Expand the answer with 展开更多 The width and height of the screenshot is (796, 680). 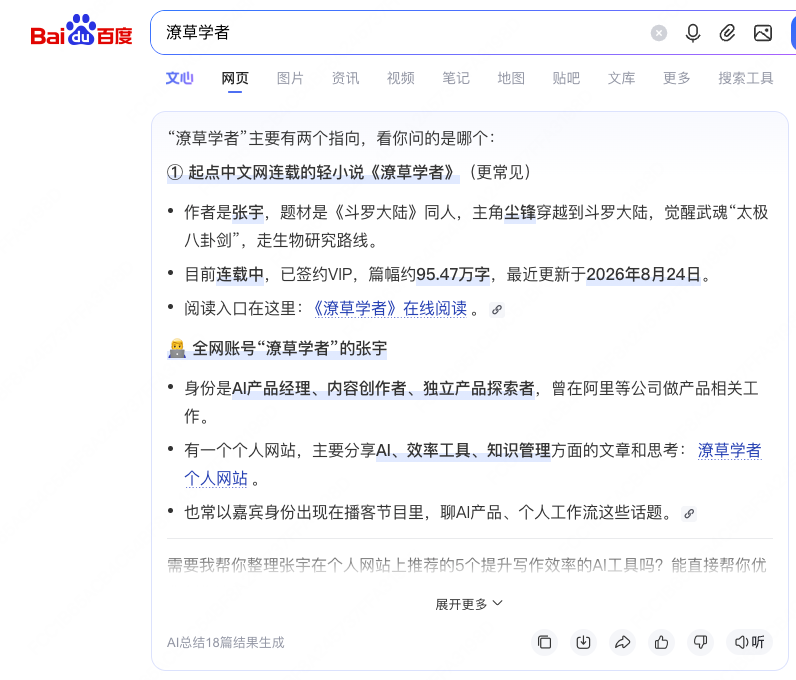pos(469,604)
